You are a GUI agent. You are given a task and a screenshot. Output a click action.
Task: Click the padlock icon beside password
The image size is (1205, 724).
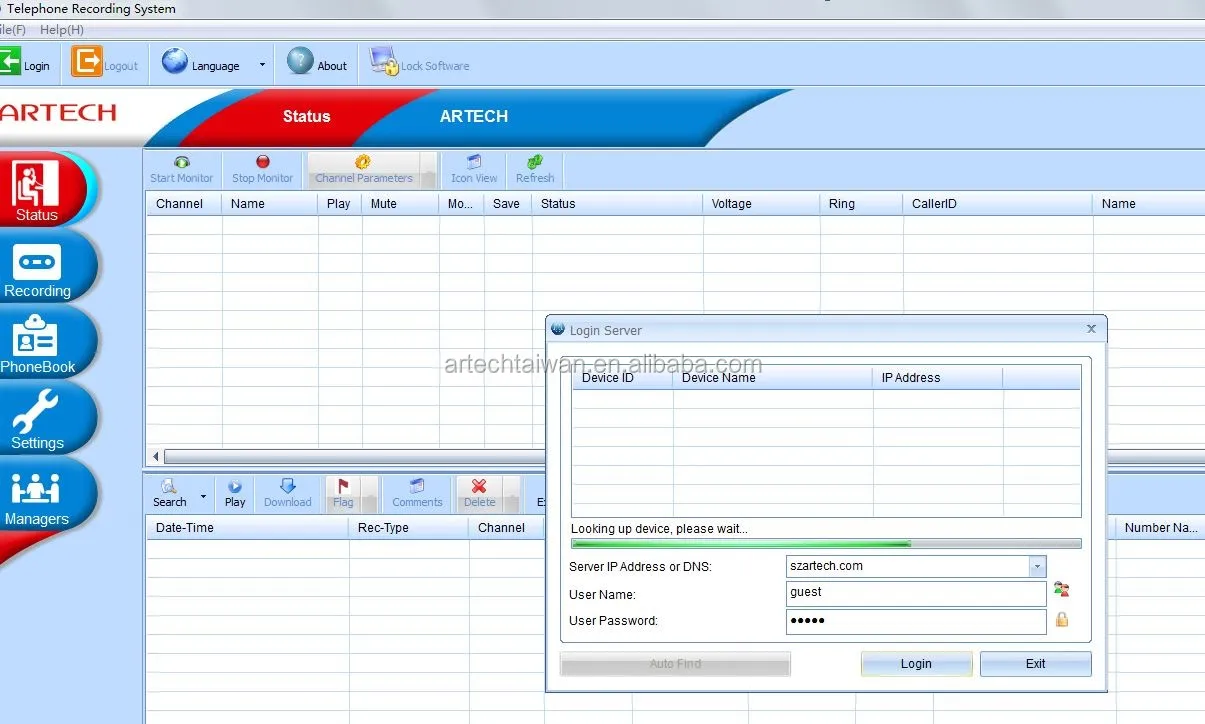tap(1061, 620)
